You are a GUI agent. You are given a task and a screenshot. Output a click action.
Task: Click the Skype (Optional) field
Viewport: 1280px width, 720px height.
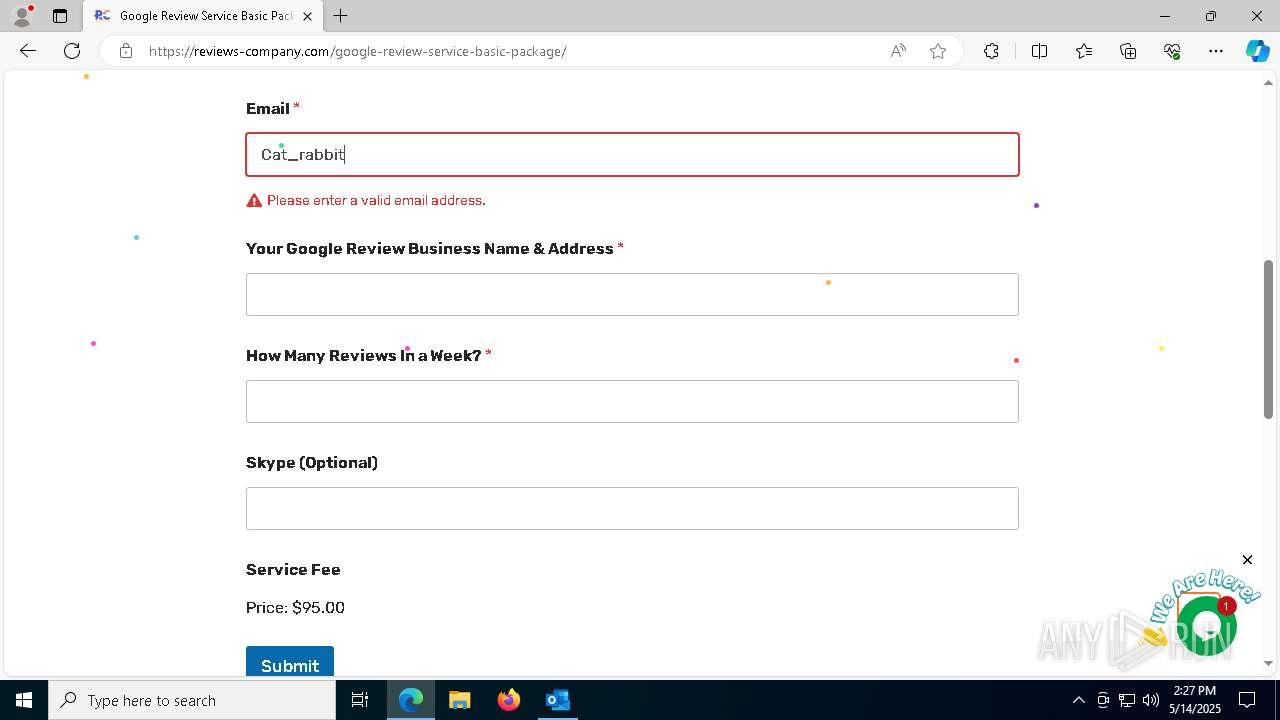632,509
